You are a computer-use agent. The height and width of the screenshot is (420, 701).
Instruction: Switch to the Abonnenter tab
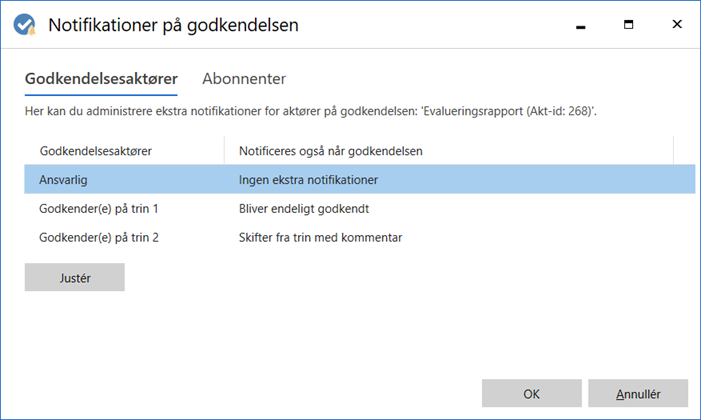pos(244,79)
